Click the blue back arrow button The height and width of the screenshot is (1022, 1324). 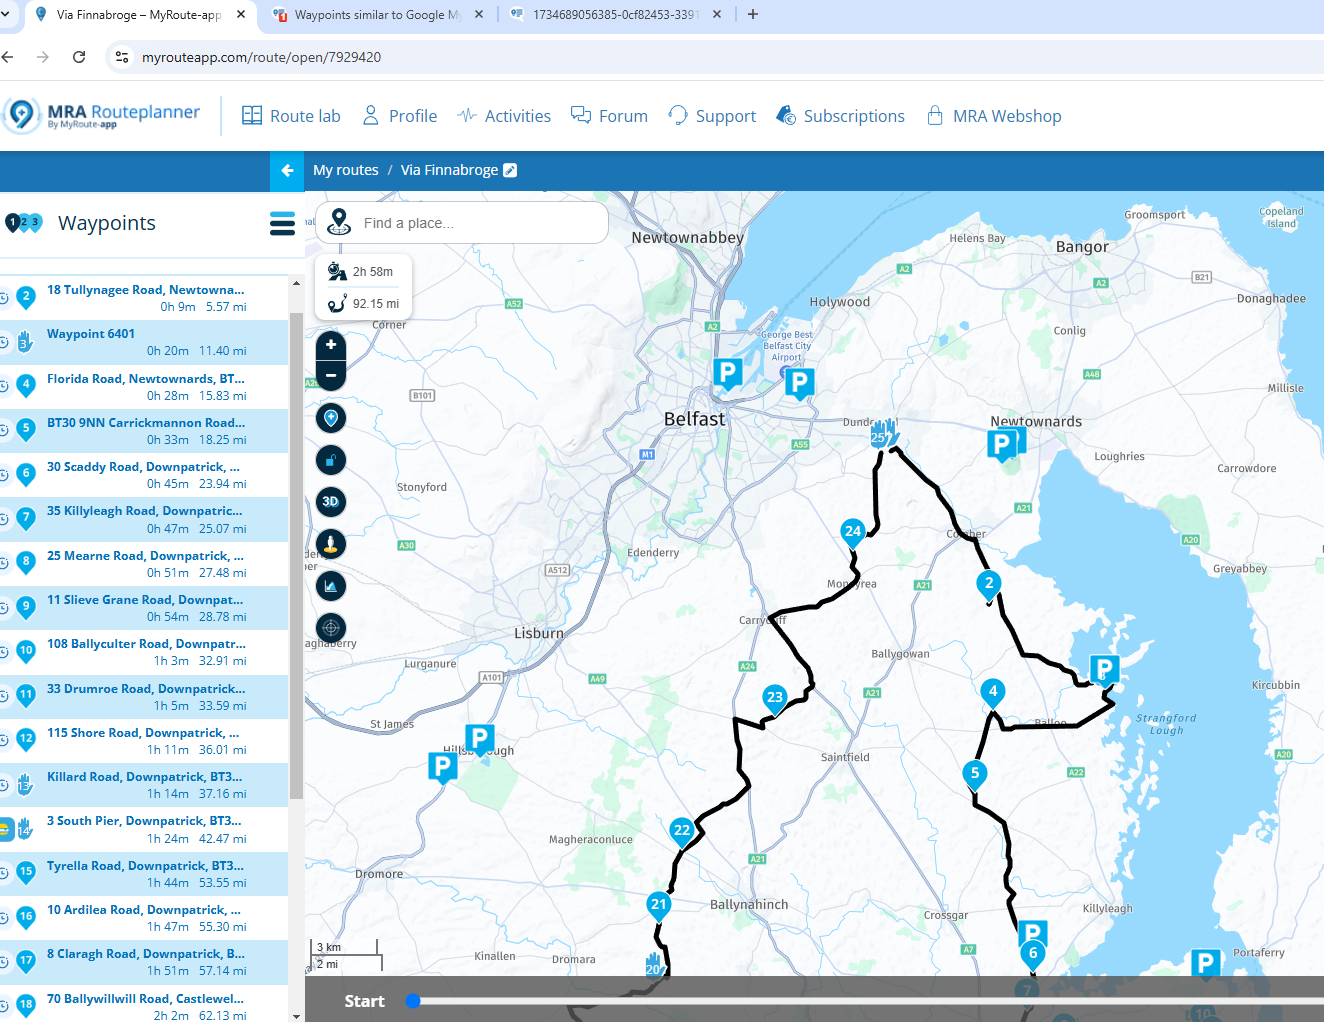(287, 171)
